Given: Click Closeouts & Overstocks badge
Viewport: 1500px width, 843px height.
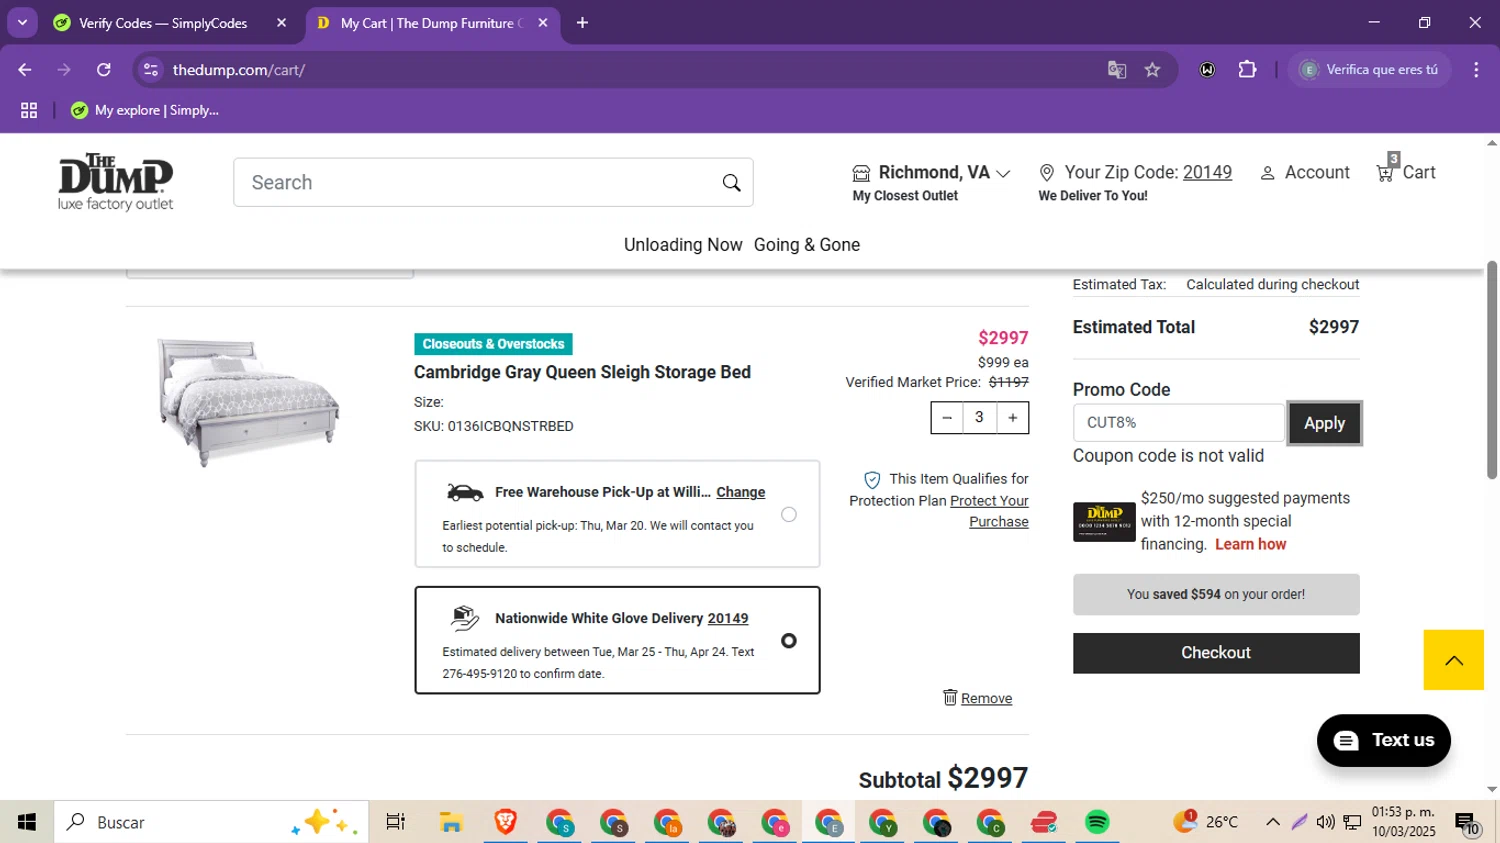Looking at the screenshot, I should coord(493,344).
